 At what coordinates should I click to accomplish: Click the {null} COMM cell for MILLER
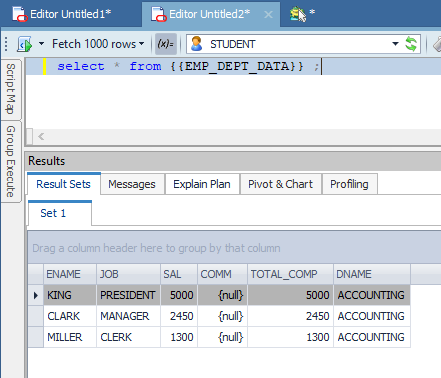(x=222, y=337)
